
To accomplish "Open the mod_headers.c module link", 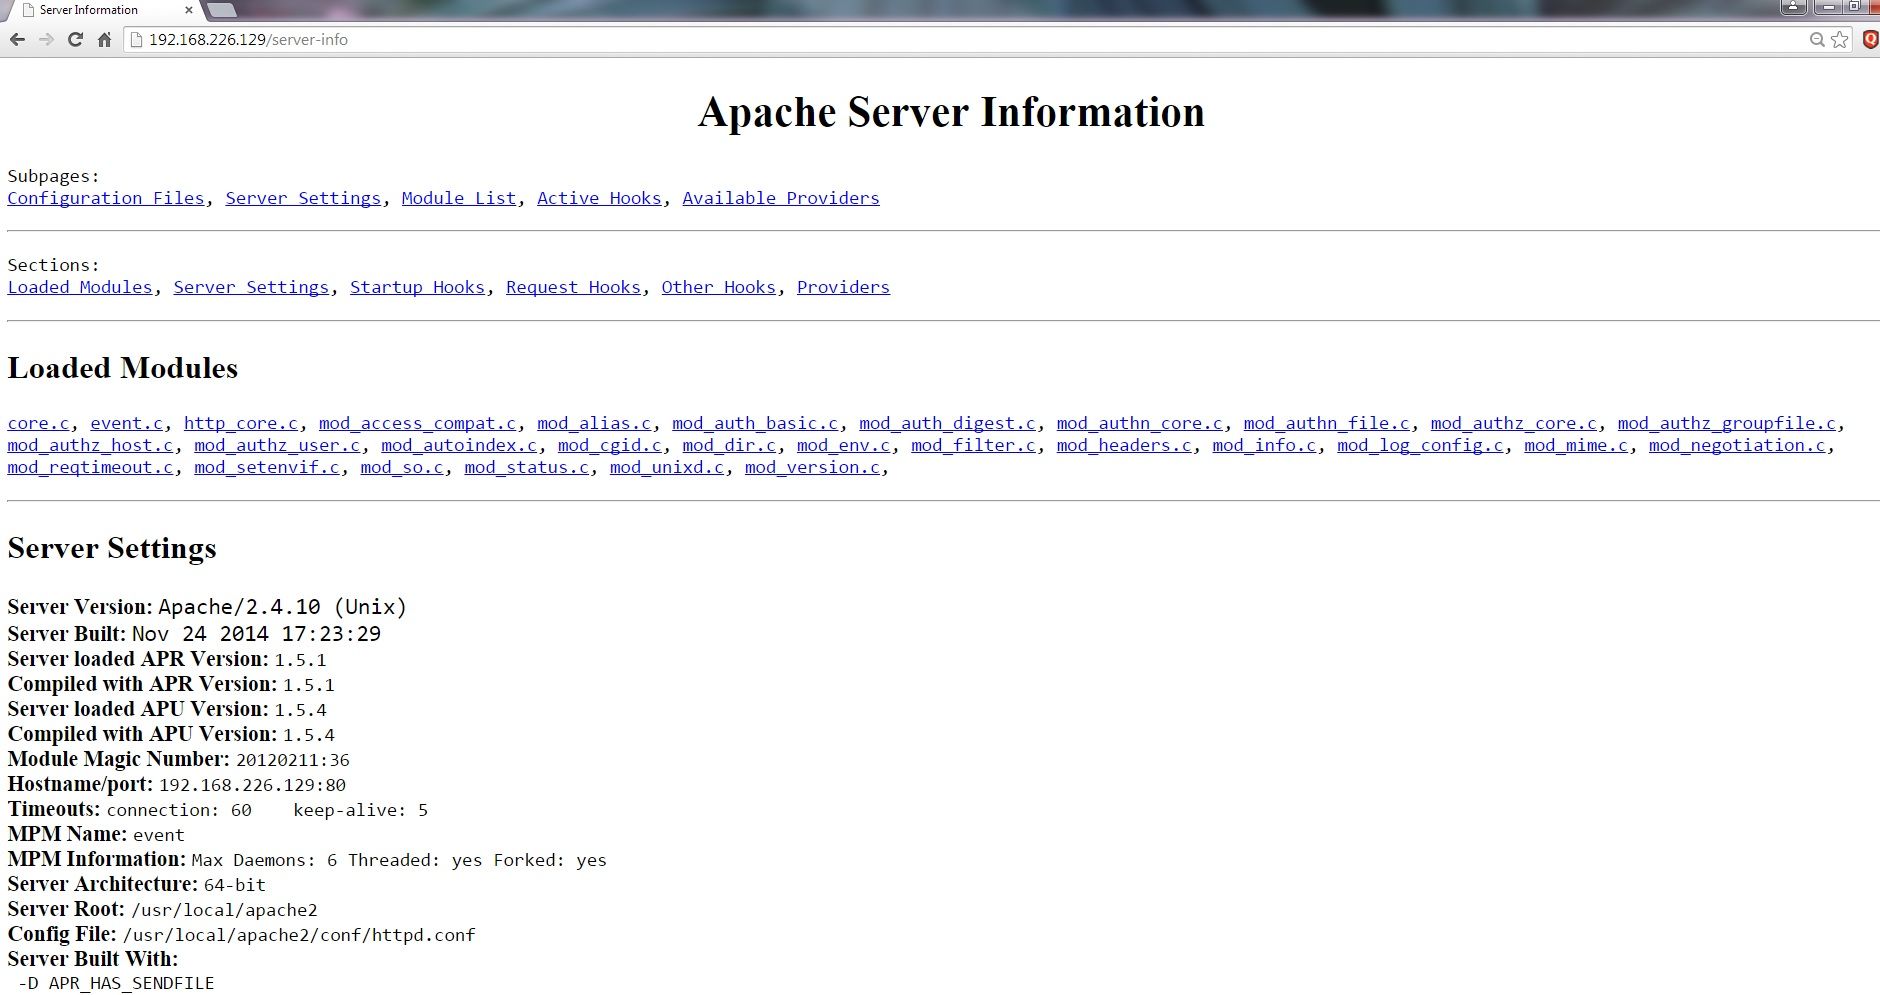I will click(1125, 445).
